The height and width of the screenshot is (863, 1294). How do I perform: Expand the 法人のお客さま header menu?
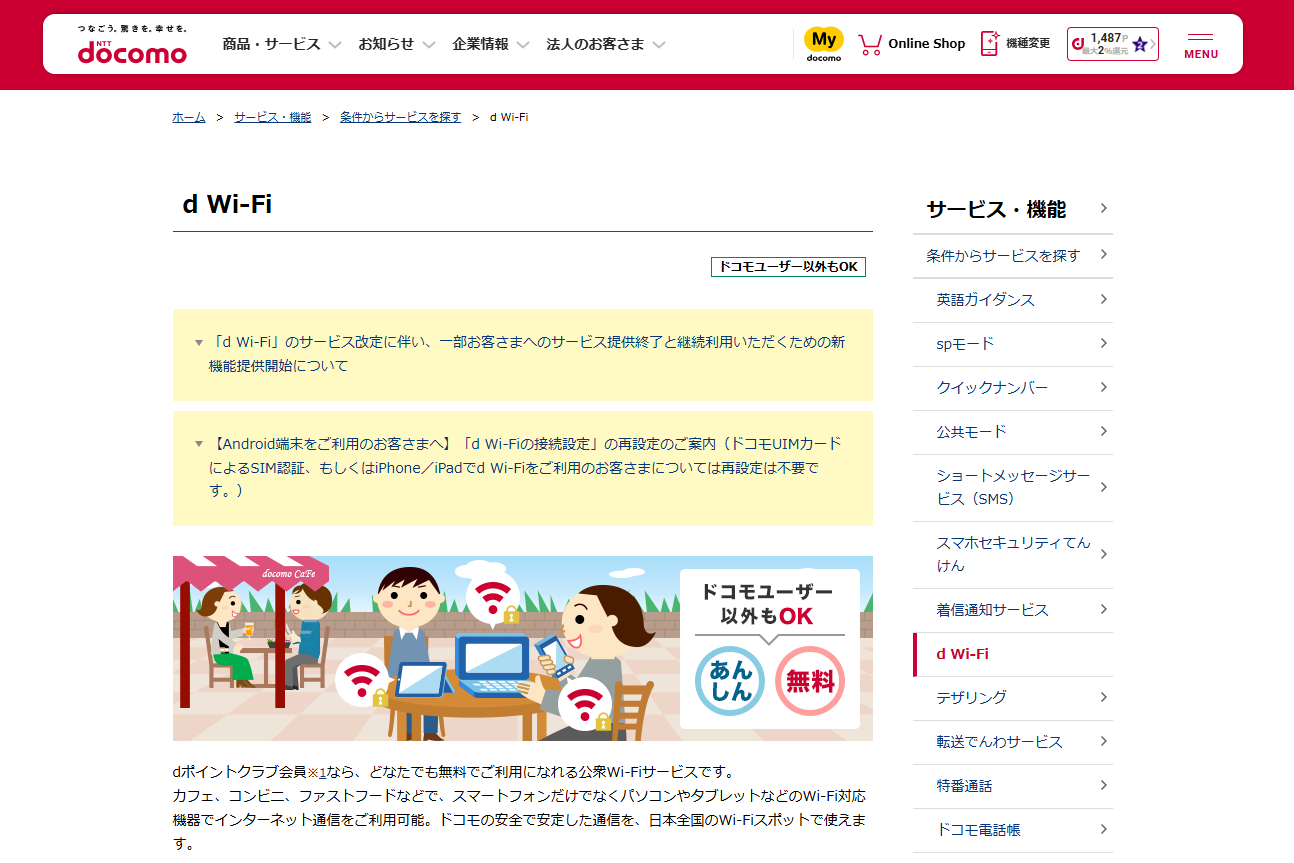point(606,44)
